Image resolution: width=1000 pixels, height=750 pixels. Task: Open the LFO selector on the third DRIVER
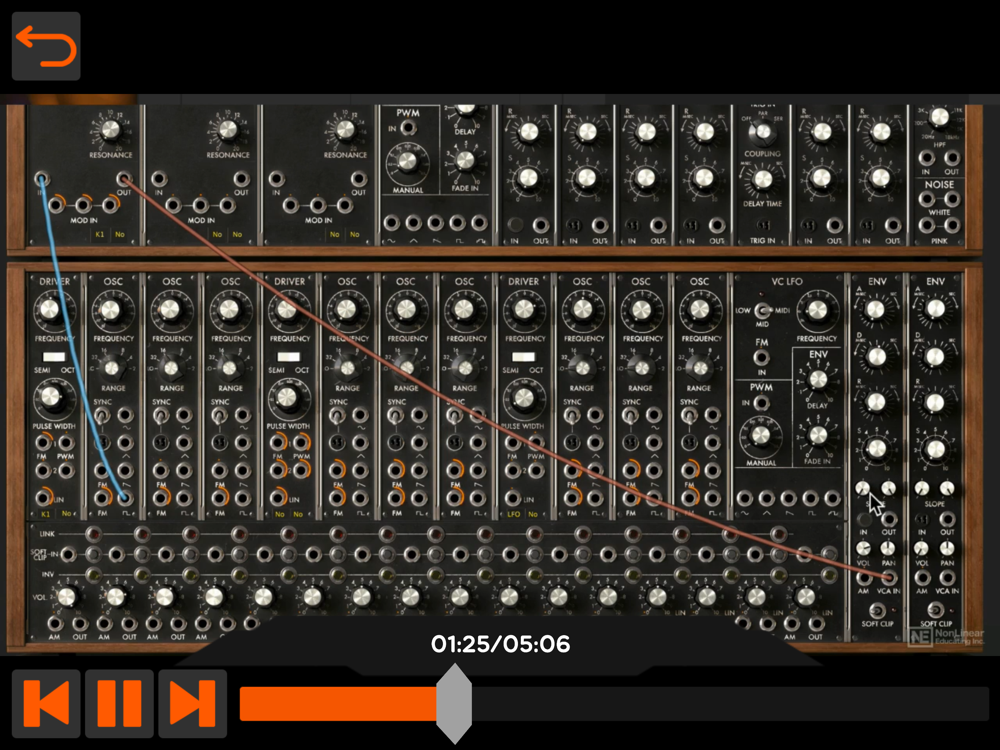click(513, 514)
